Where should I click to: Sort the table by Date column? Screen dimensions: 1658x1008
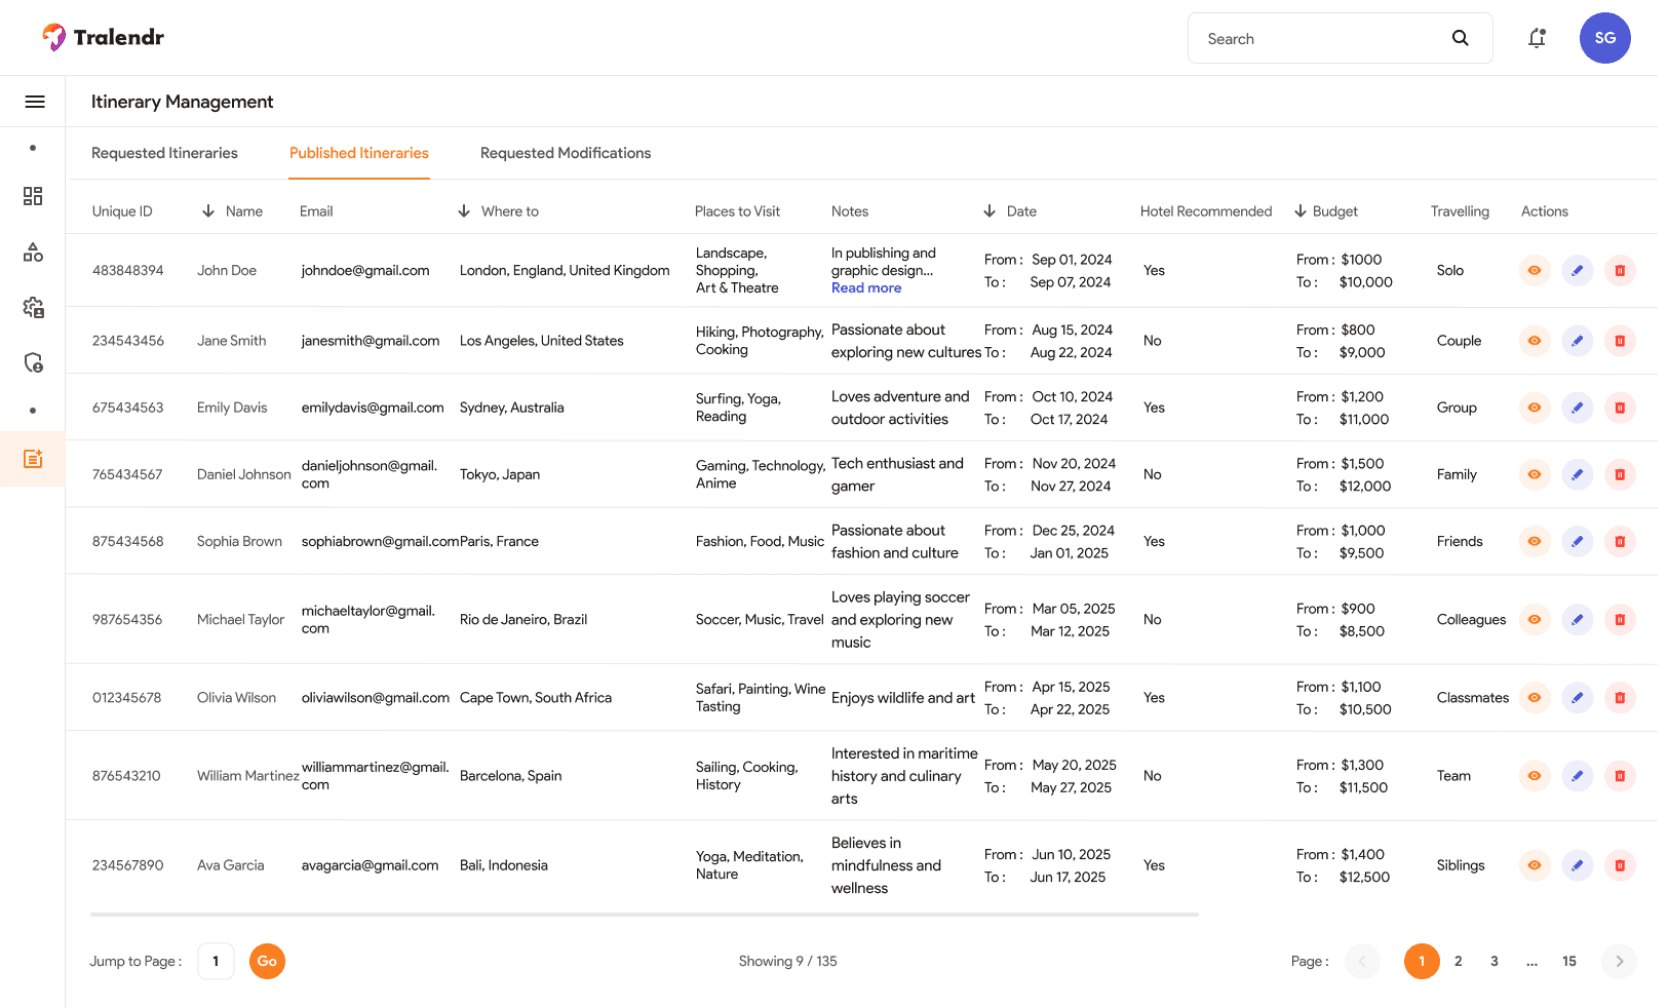[989, 211]
